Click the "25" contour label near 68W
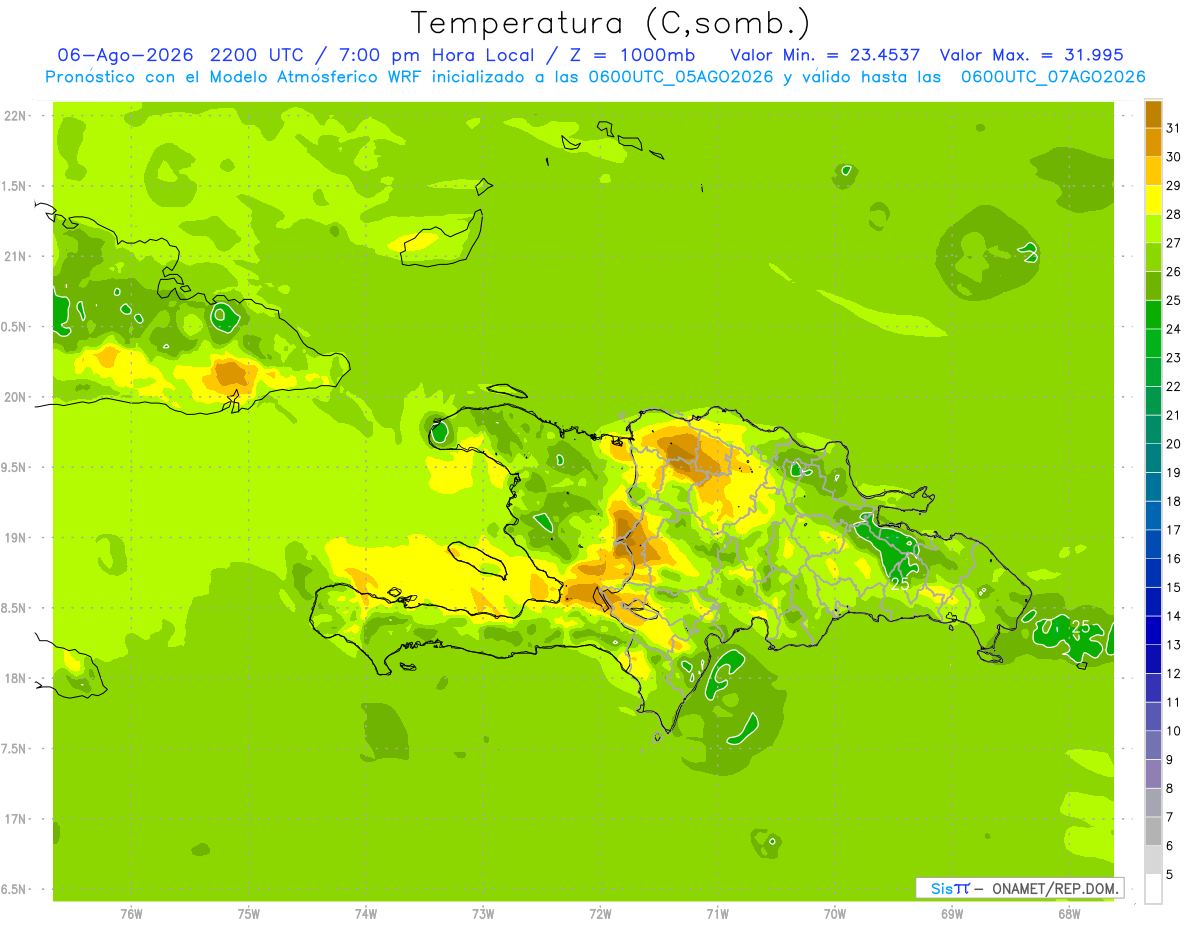This screenshot has height=927, width=1200. [x=1080, y=627]
